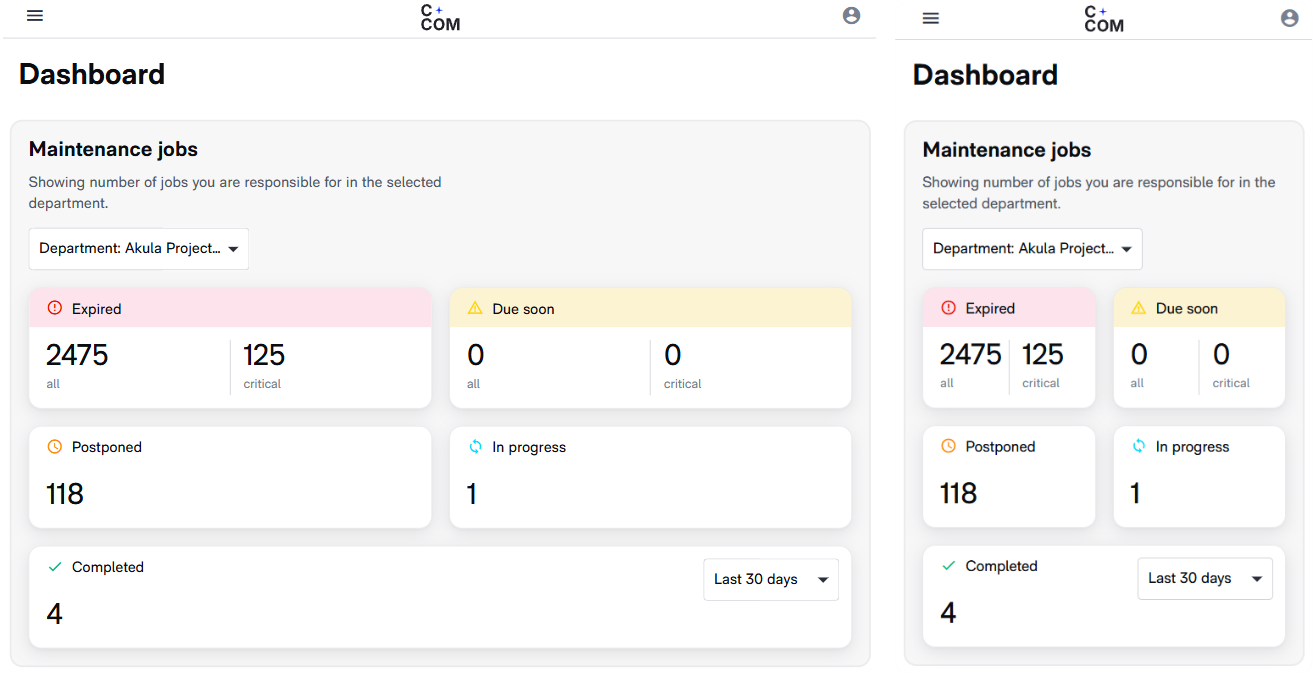Click the Postponed clock icon in the narrow dashboard

click(949, 446)
